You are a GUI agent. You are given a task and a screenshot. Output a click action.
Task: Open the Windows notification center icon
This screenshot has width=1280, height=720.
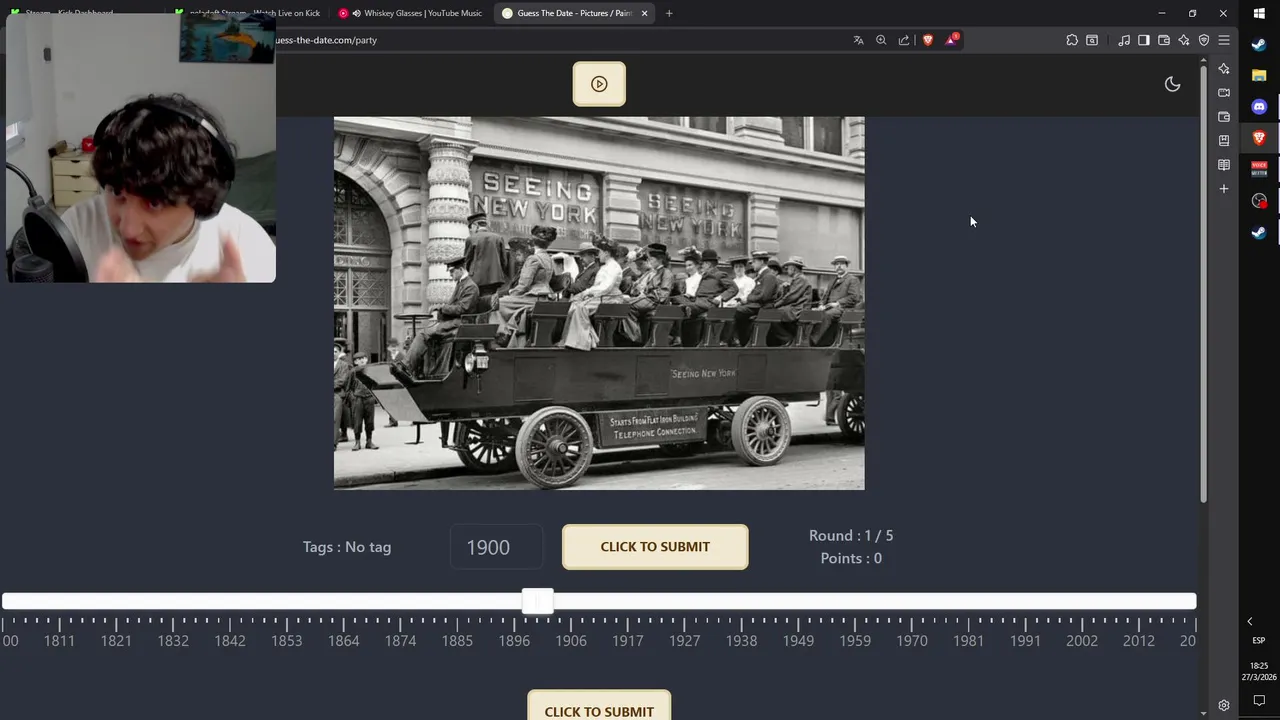pos(1259,701)
